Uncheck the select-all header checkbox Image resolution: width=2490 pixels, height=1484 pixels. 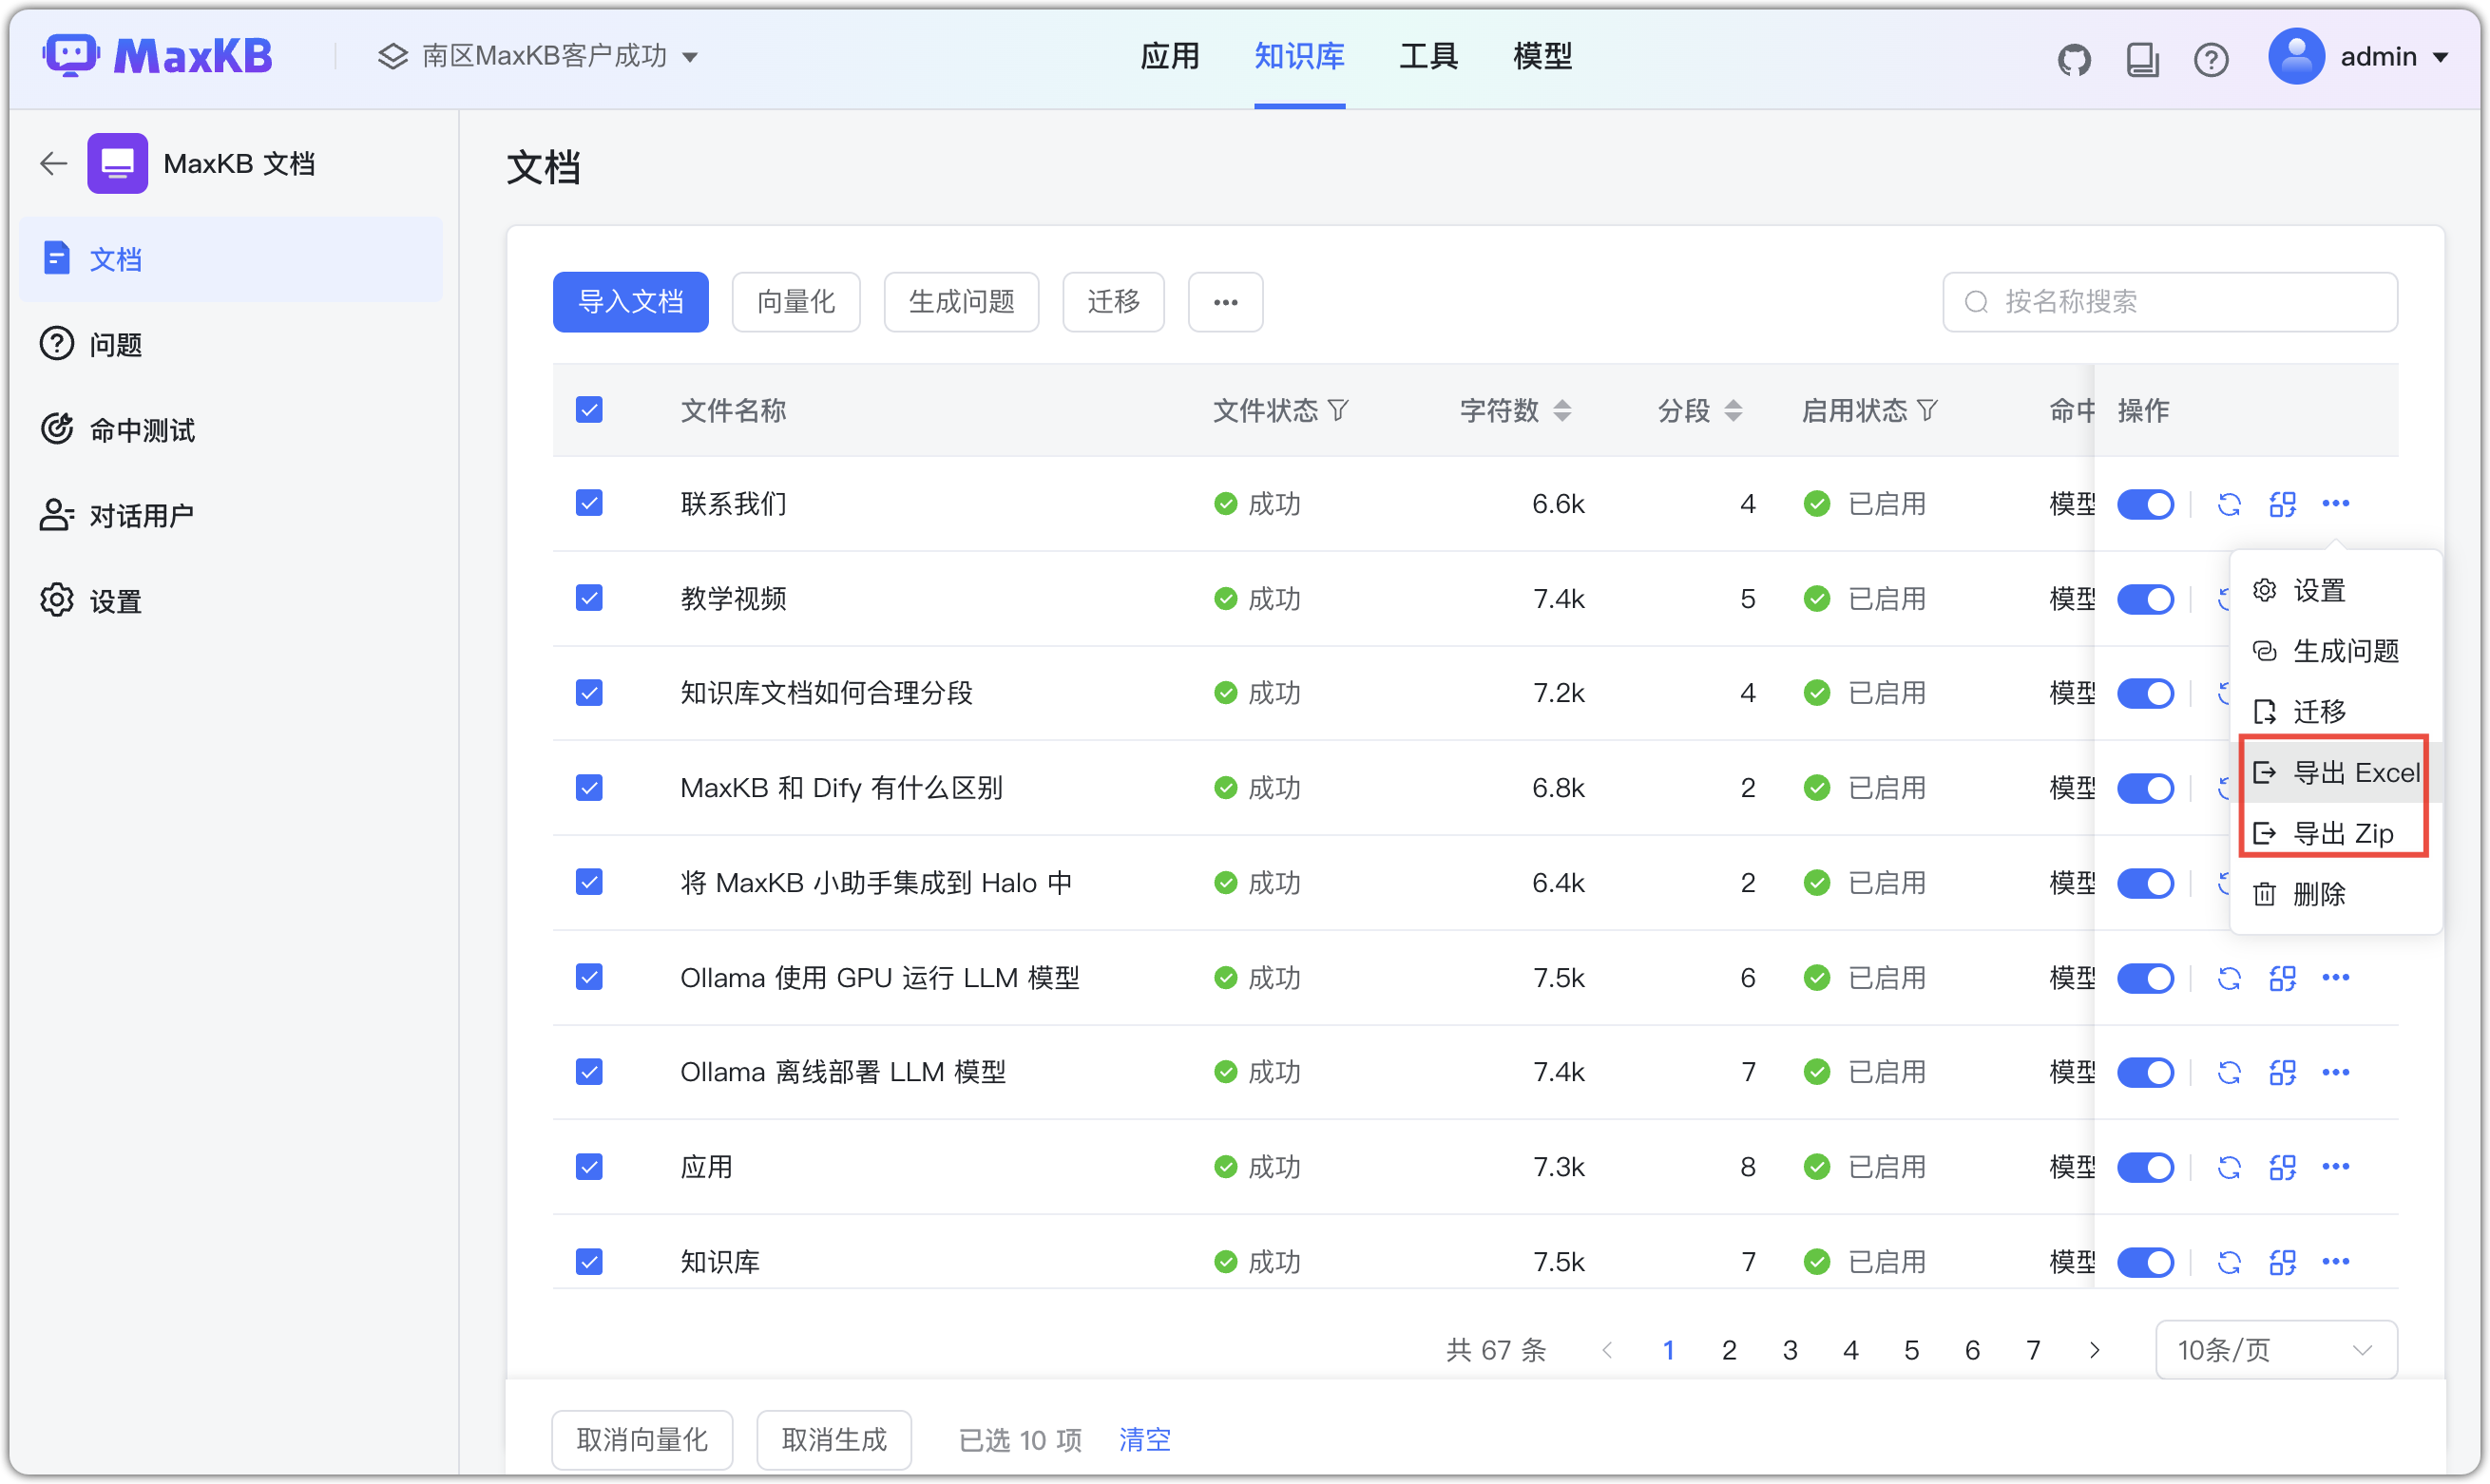coord(589,410)
